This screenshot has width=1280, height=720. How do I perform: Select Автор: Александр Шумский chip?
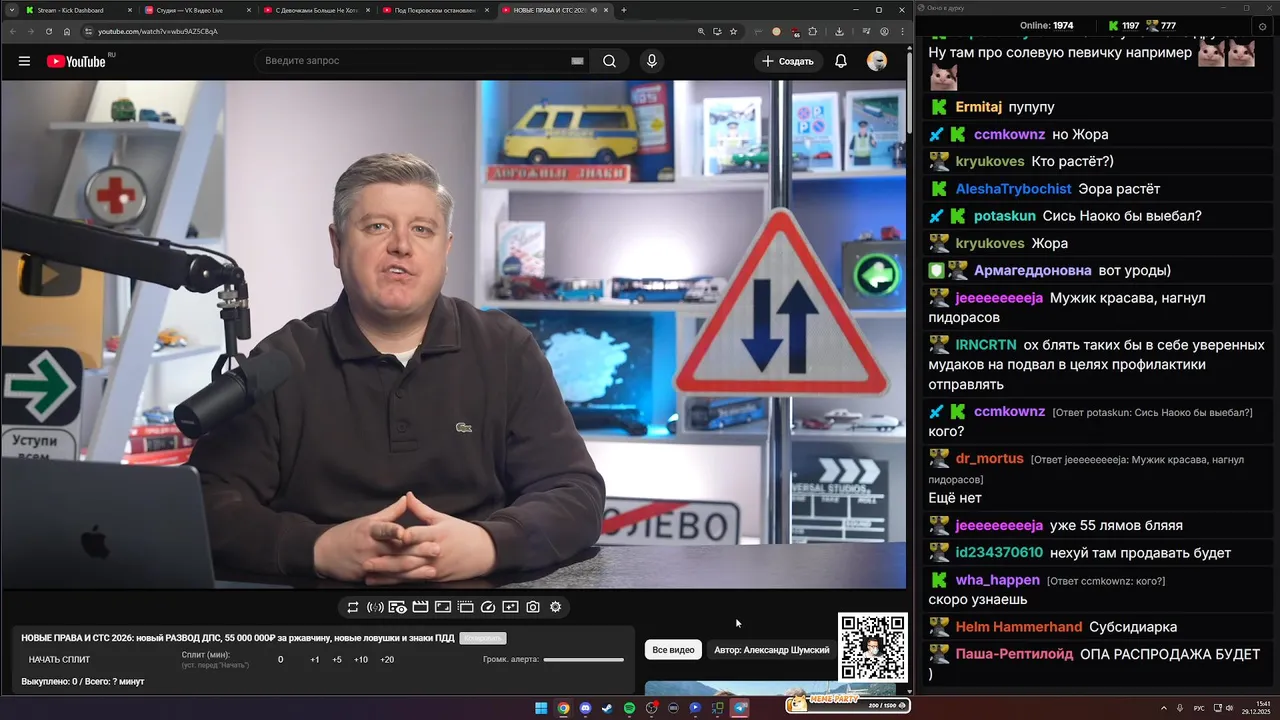pyautogui.click(x=772, y=650)
